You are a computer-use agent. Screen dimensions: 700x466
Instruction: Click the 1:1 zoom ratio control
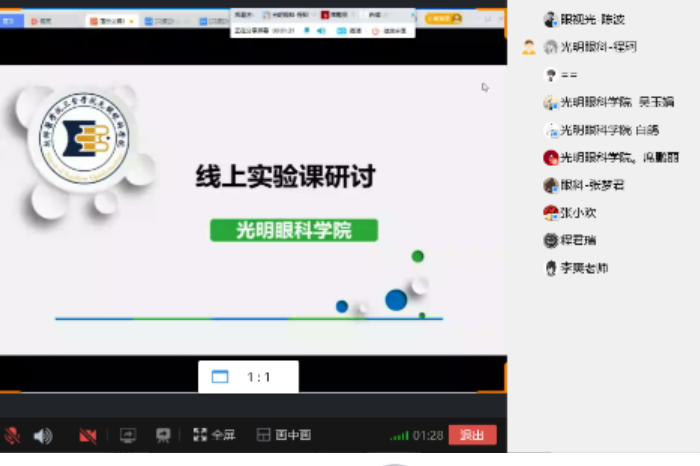coord(247,377)
